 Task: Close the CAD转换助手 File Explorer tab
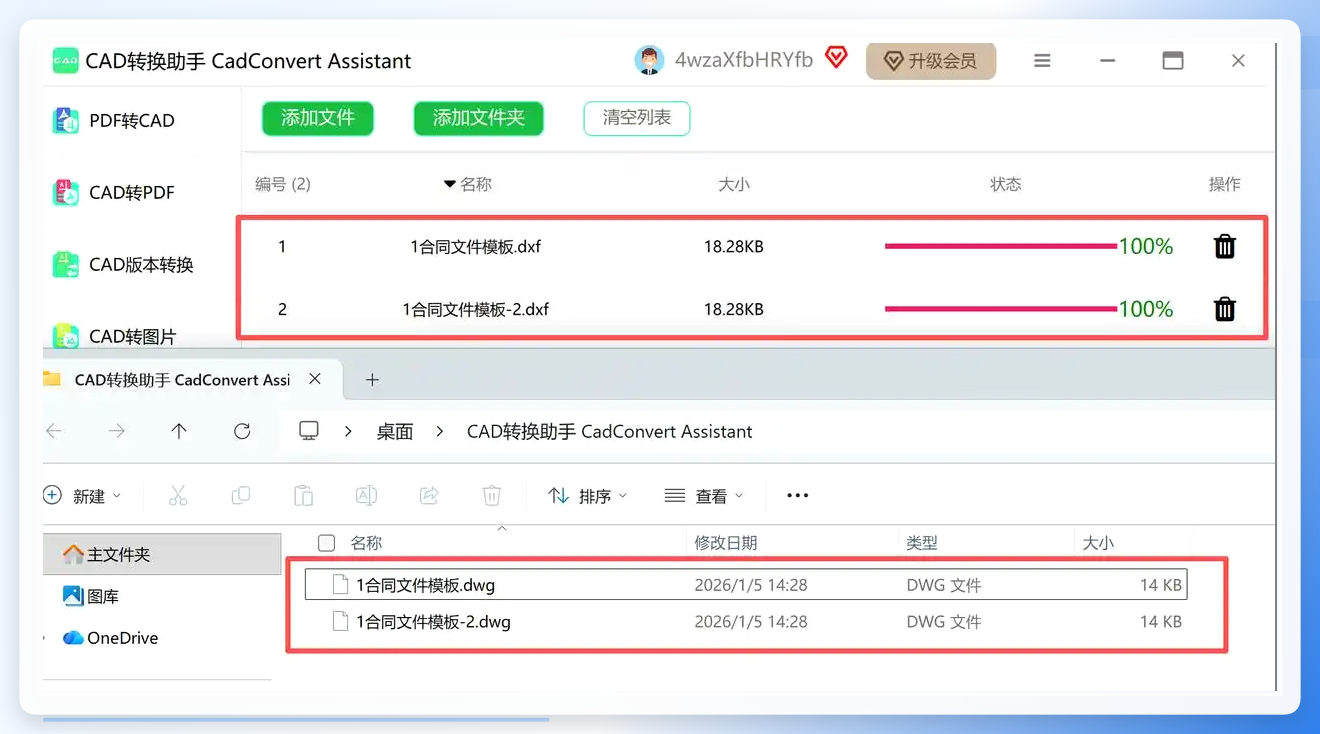pyautogui.click(x=315, y=379)
